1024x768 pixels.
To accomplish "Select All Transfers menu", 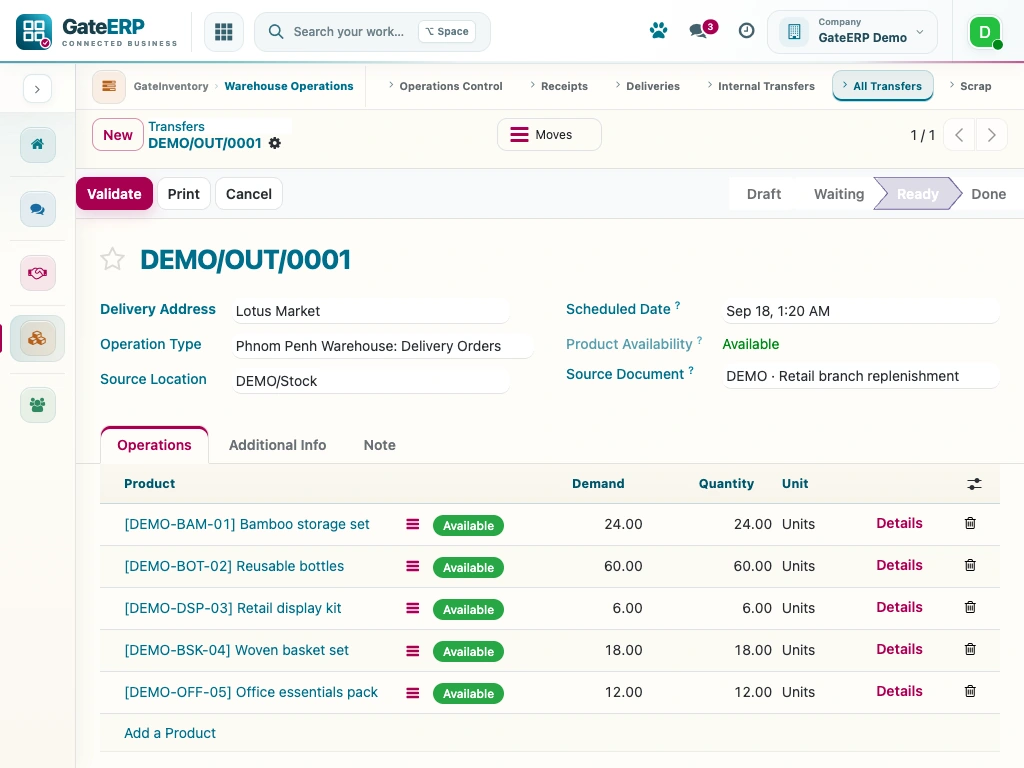I will point(882,86).
